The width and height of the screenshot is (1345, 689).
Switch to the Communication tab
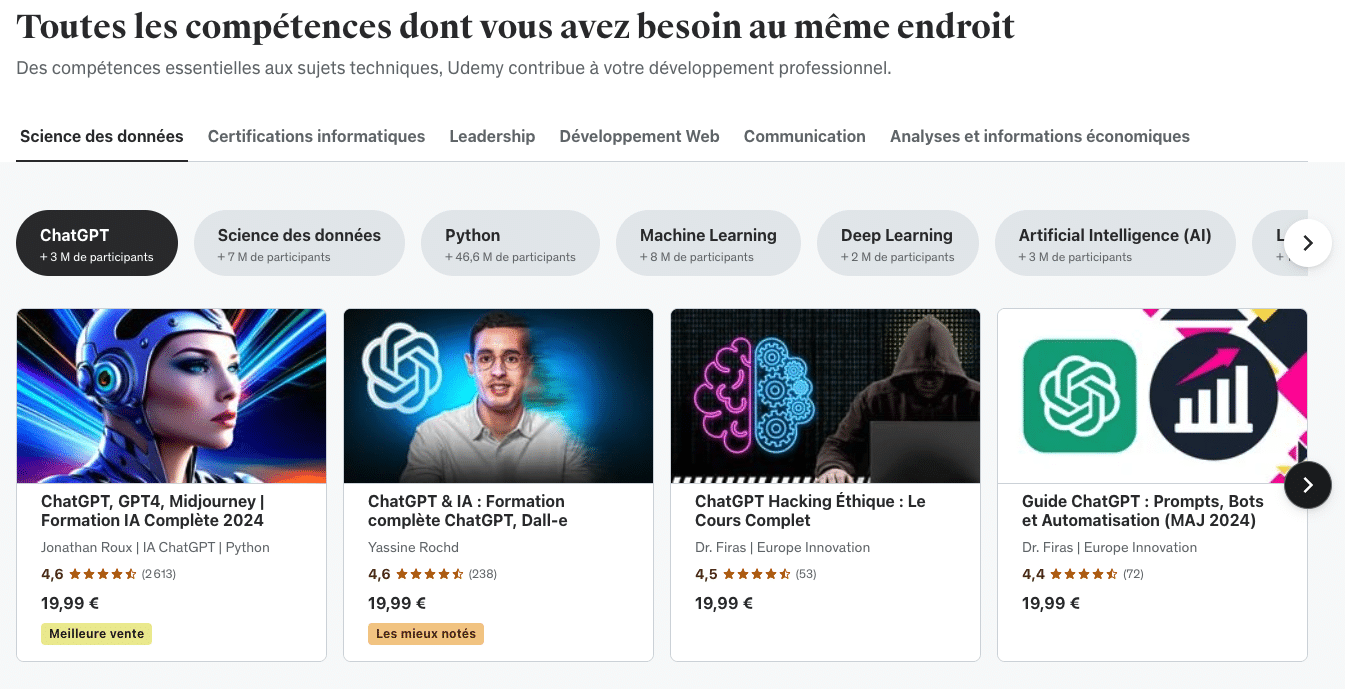804,136
